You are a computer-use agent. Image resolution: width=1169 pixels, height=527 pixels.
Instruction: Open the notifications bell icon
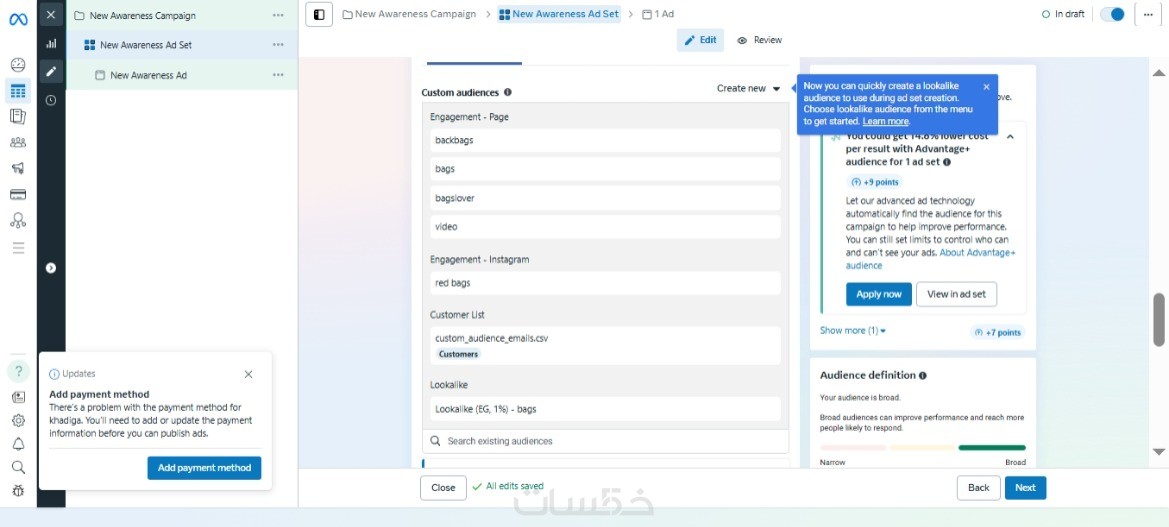19,444
